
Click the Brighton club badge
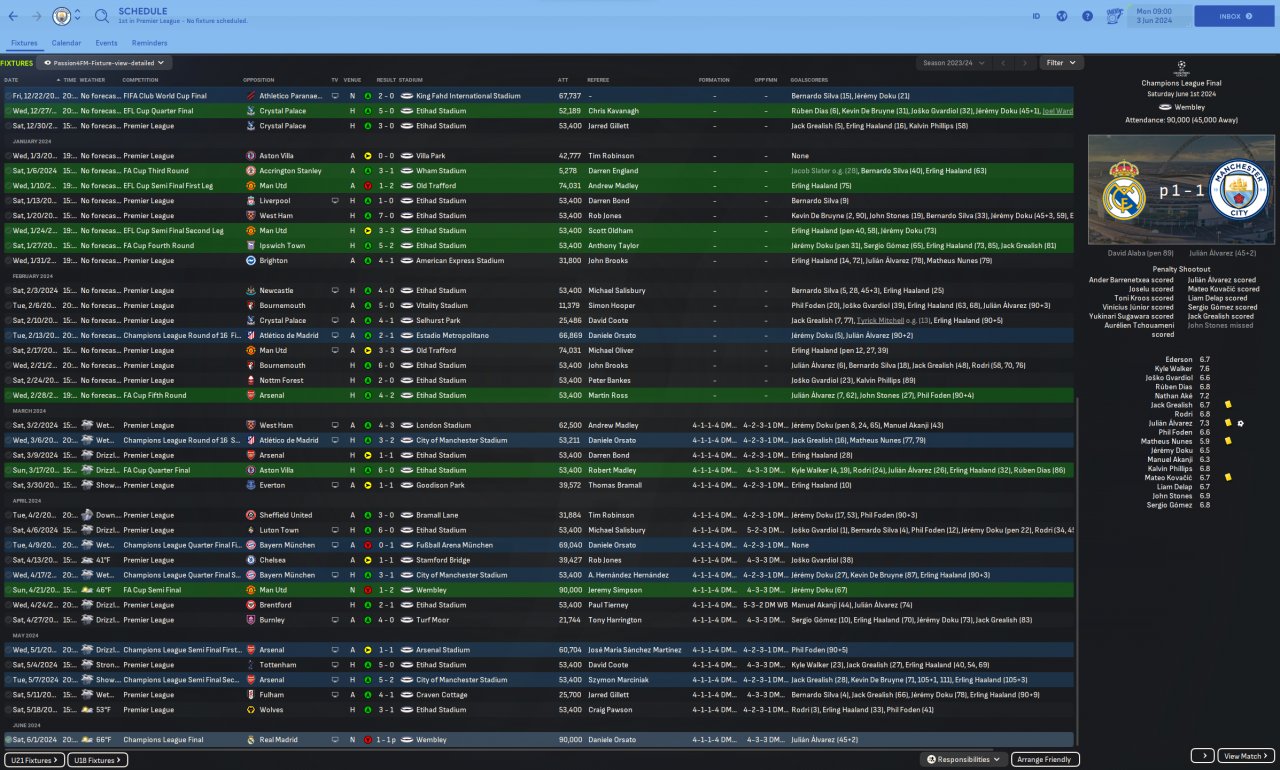pos(250,260)
